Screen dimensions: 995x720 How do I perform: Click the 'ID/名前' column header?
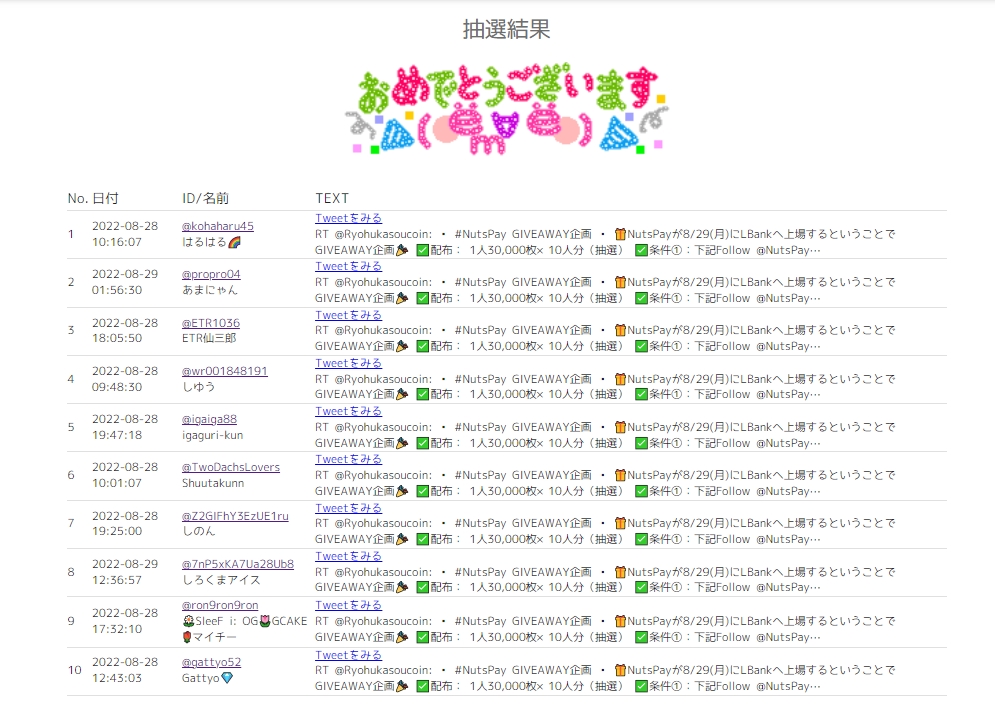[x=206, y=198]
